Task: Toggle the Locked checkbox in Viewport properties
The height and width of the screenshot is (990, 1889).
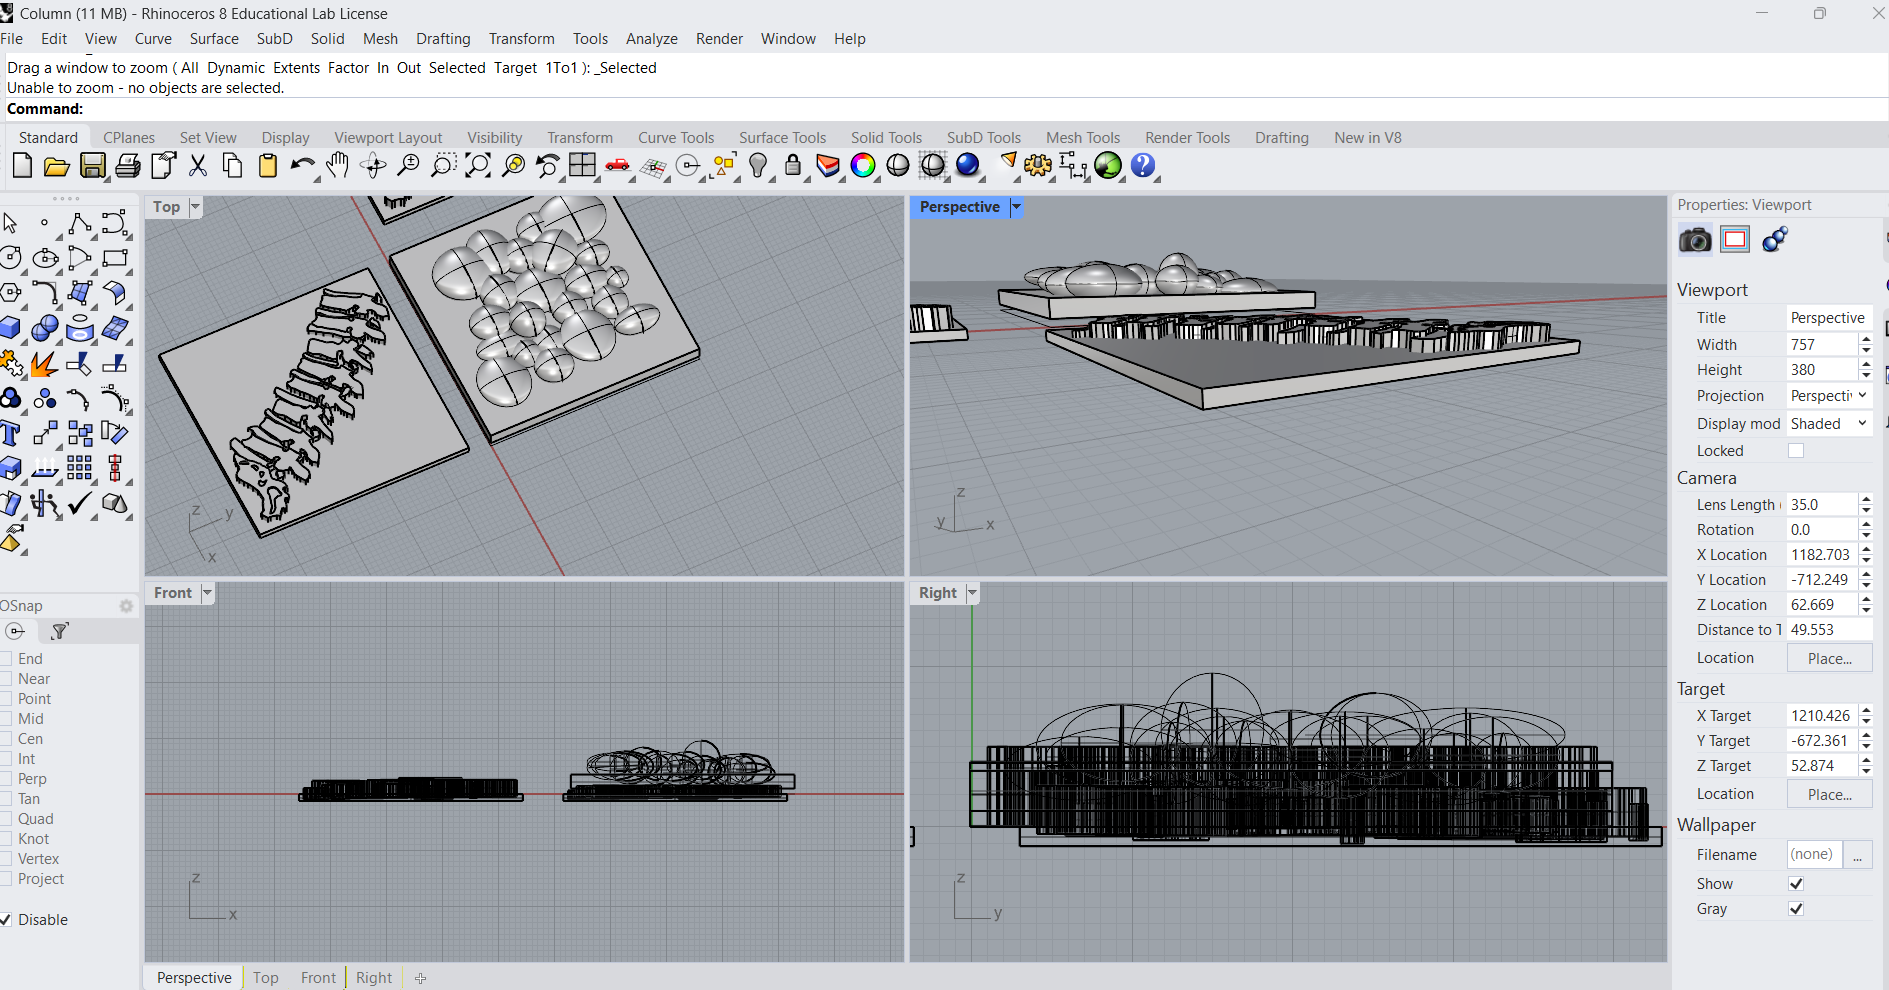Action: [1796, 451]
